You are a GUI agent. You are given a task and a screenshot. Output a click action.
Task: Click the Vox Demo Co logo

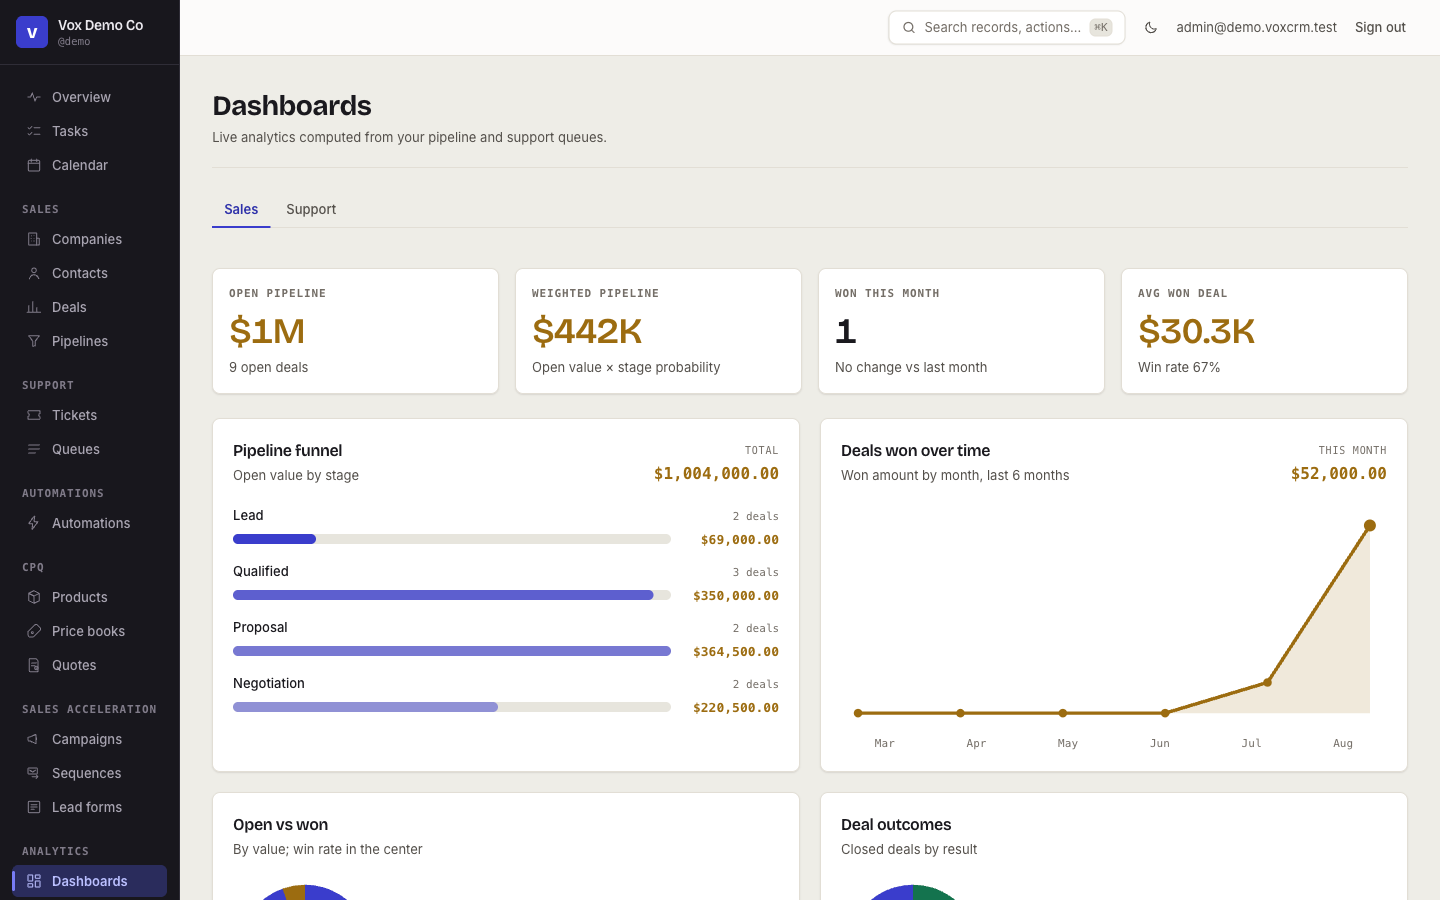pos(32,32)
